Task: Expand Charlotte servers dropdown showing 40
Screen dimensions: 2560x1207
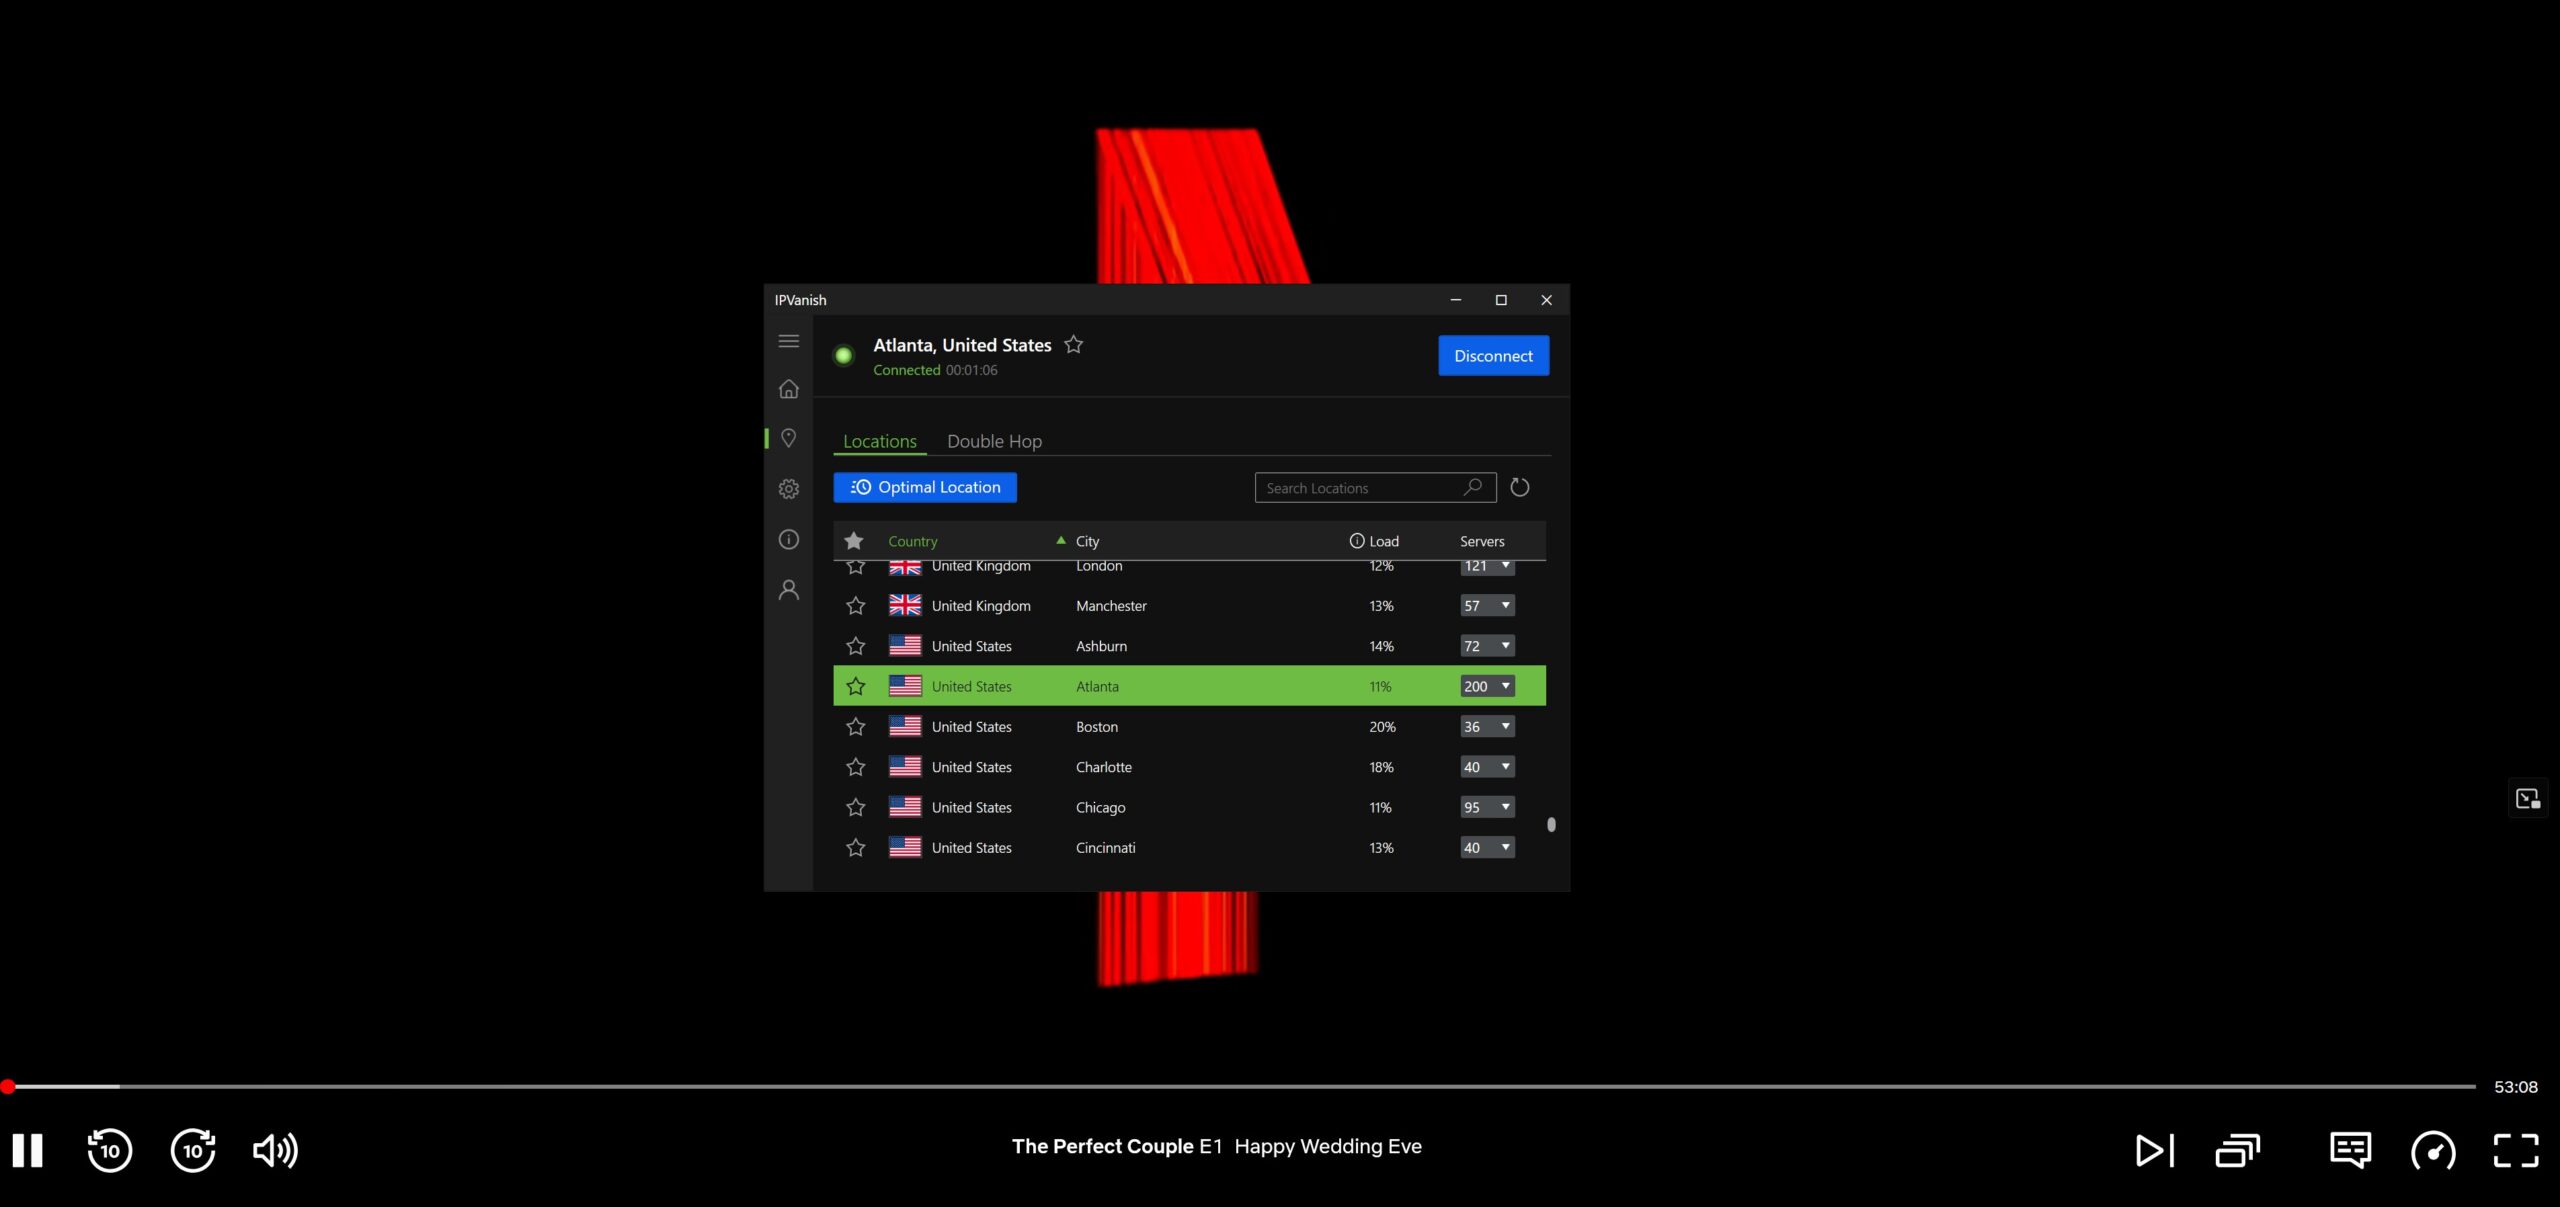Action: pyautogui.click(x=1487, y=767)
